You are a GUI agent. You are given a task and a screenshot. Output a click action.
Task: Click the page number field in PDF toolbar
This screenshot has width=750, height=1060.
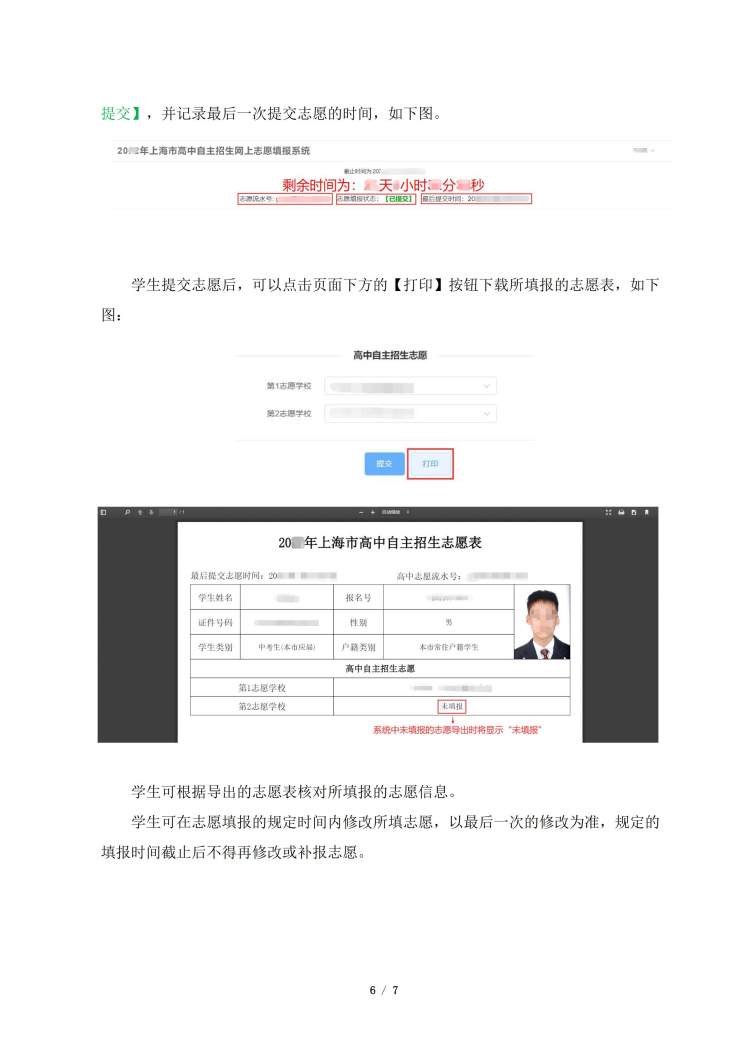coord(168,512)
